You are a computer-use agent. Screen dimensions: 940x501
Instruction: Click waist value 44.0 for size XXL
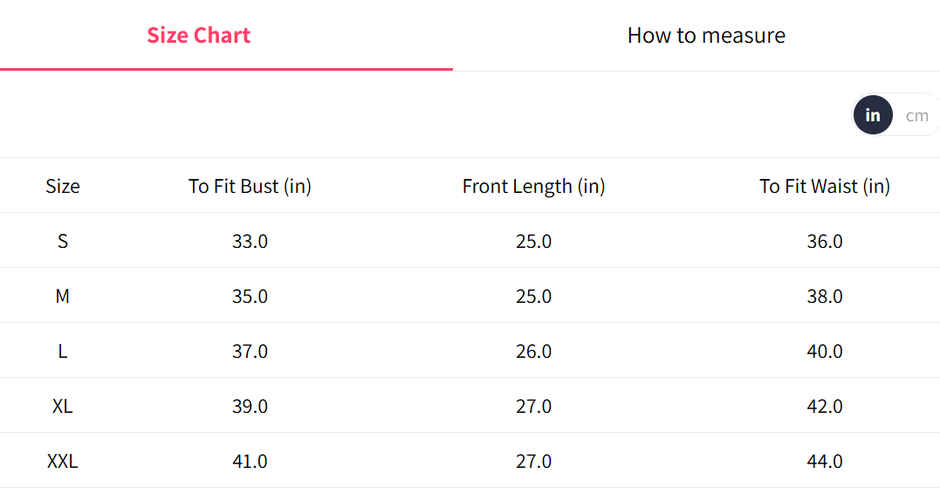[824, 461]
